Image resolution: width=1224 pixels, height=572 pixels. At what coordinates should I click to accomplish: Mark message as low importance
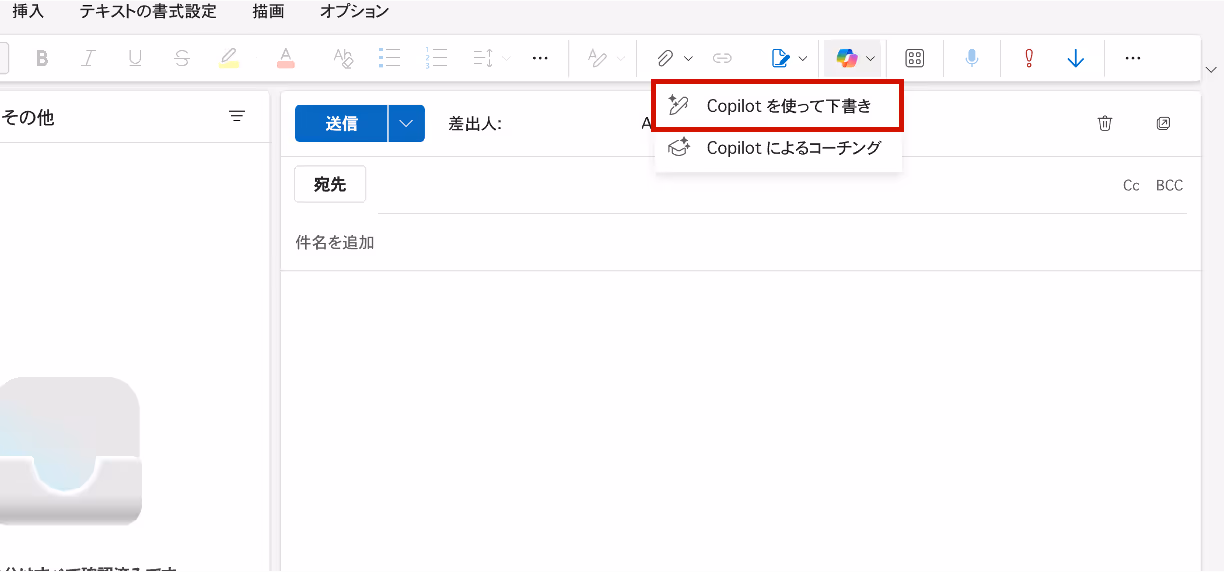[1076, 59]
